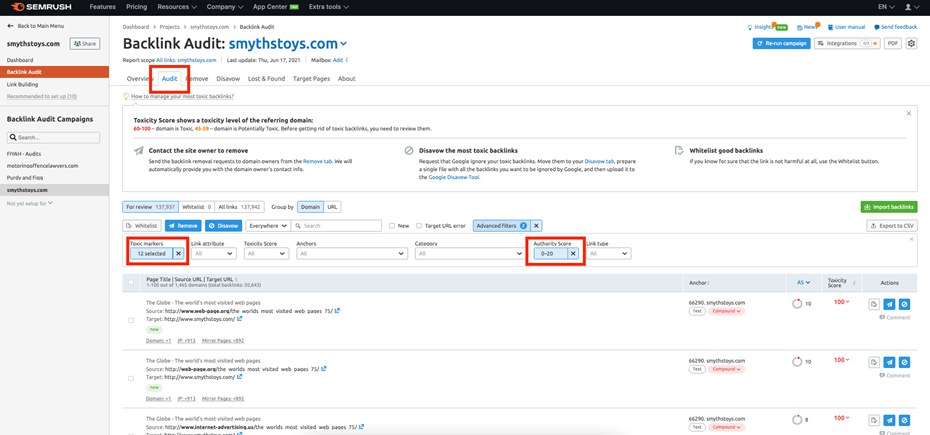930x435 pixels.
Task: Click Re-run campaign button
Action: click(x=781, y=43)
